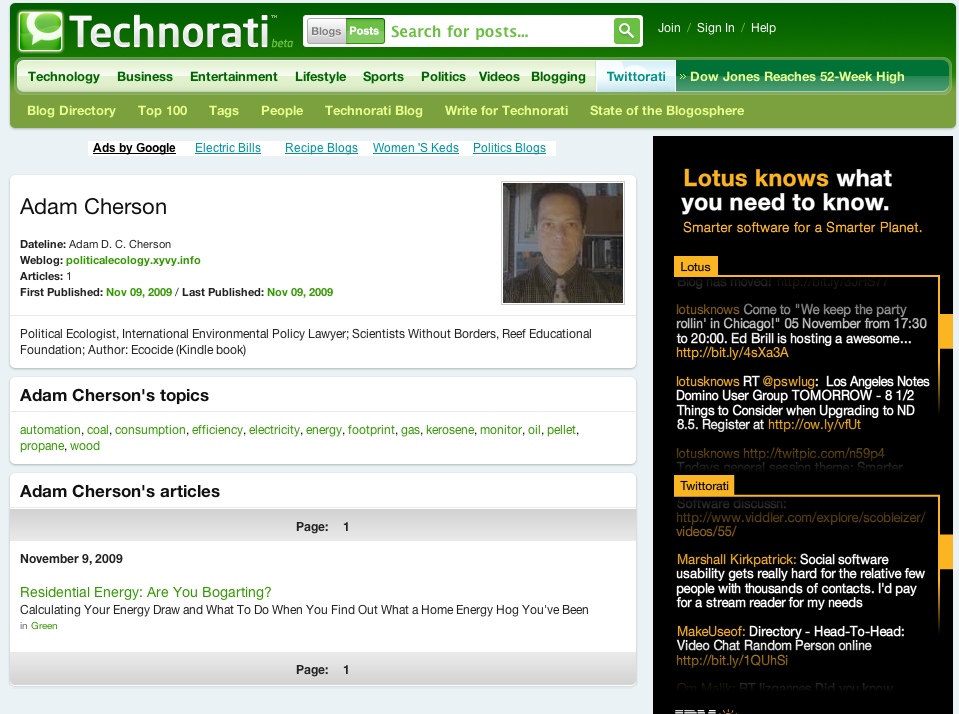Open the ow.ly/vfUt link in ad

click(815, 425)
